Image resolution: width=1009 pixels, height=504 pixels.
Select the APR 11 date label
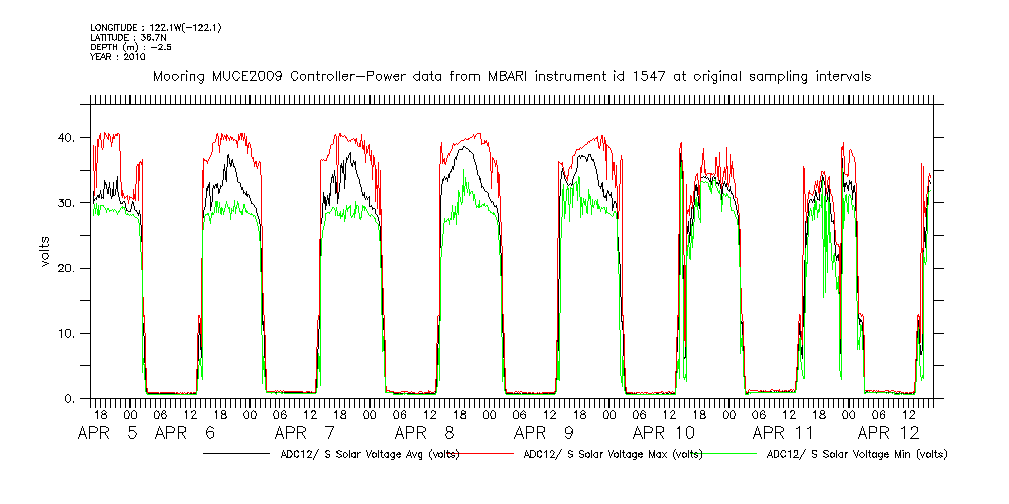click(x=784, y=434)
